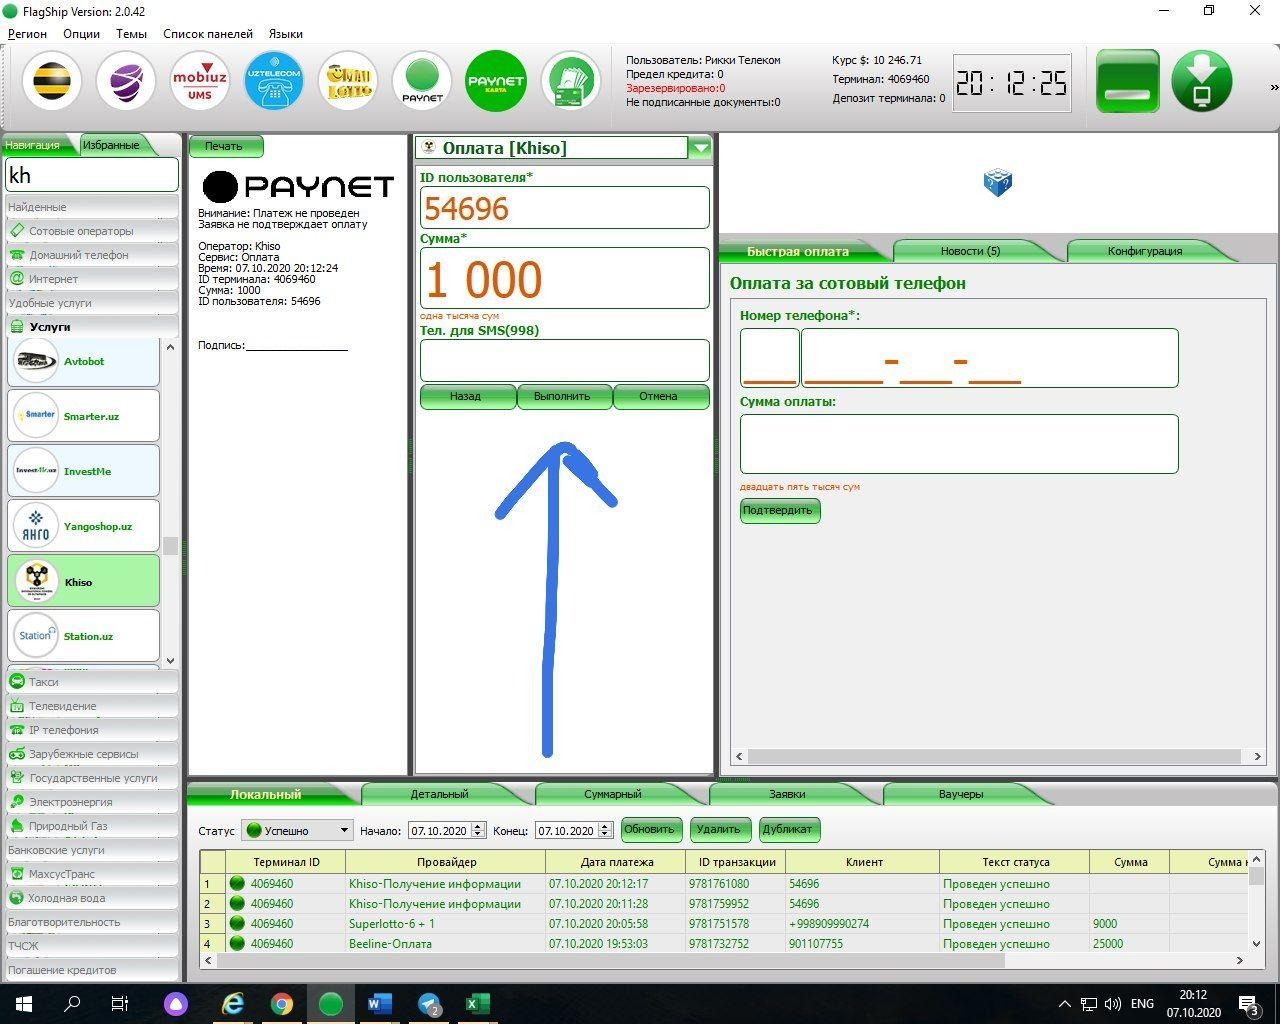This screenshot has width=1280, height=1024.
Task: Open the Статус Успешно dropdown
Action: [x=298, y=830]
